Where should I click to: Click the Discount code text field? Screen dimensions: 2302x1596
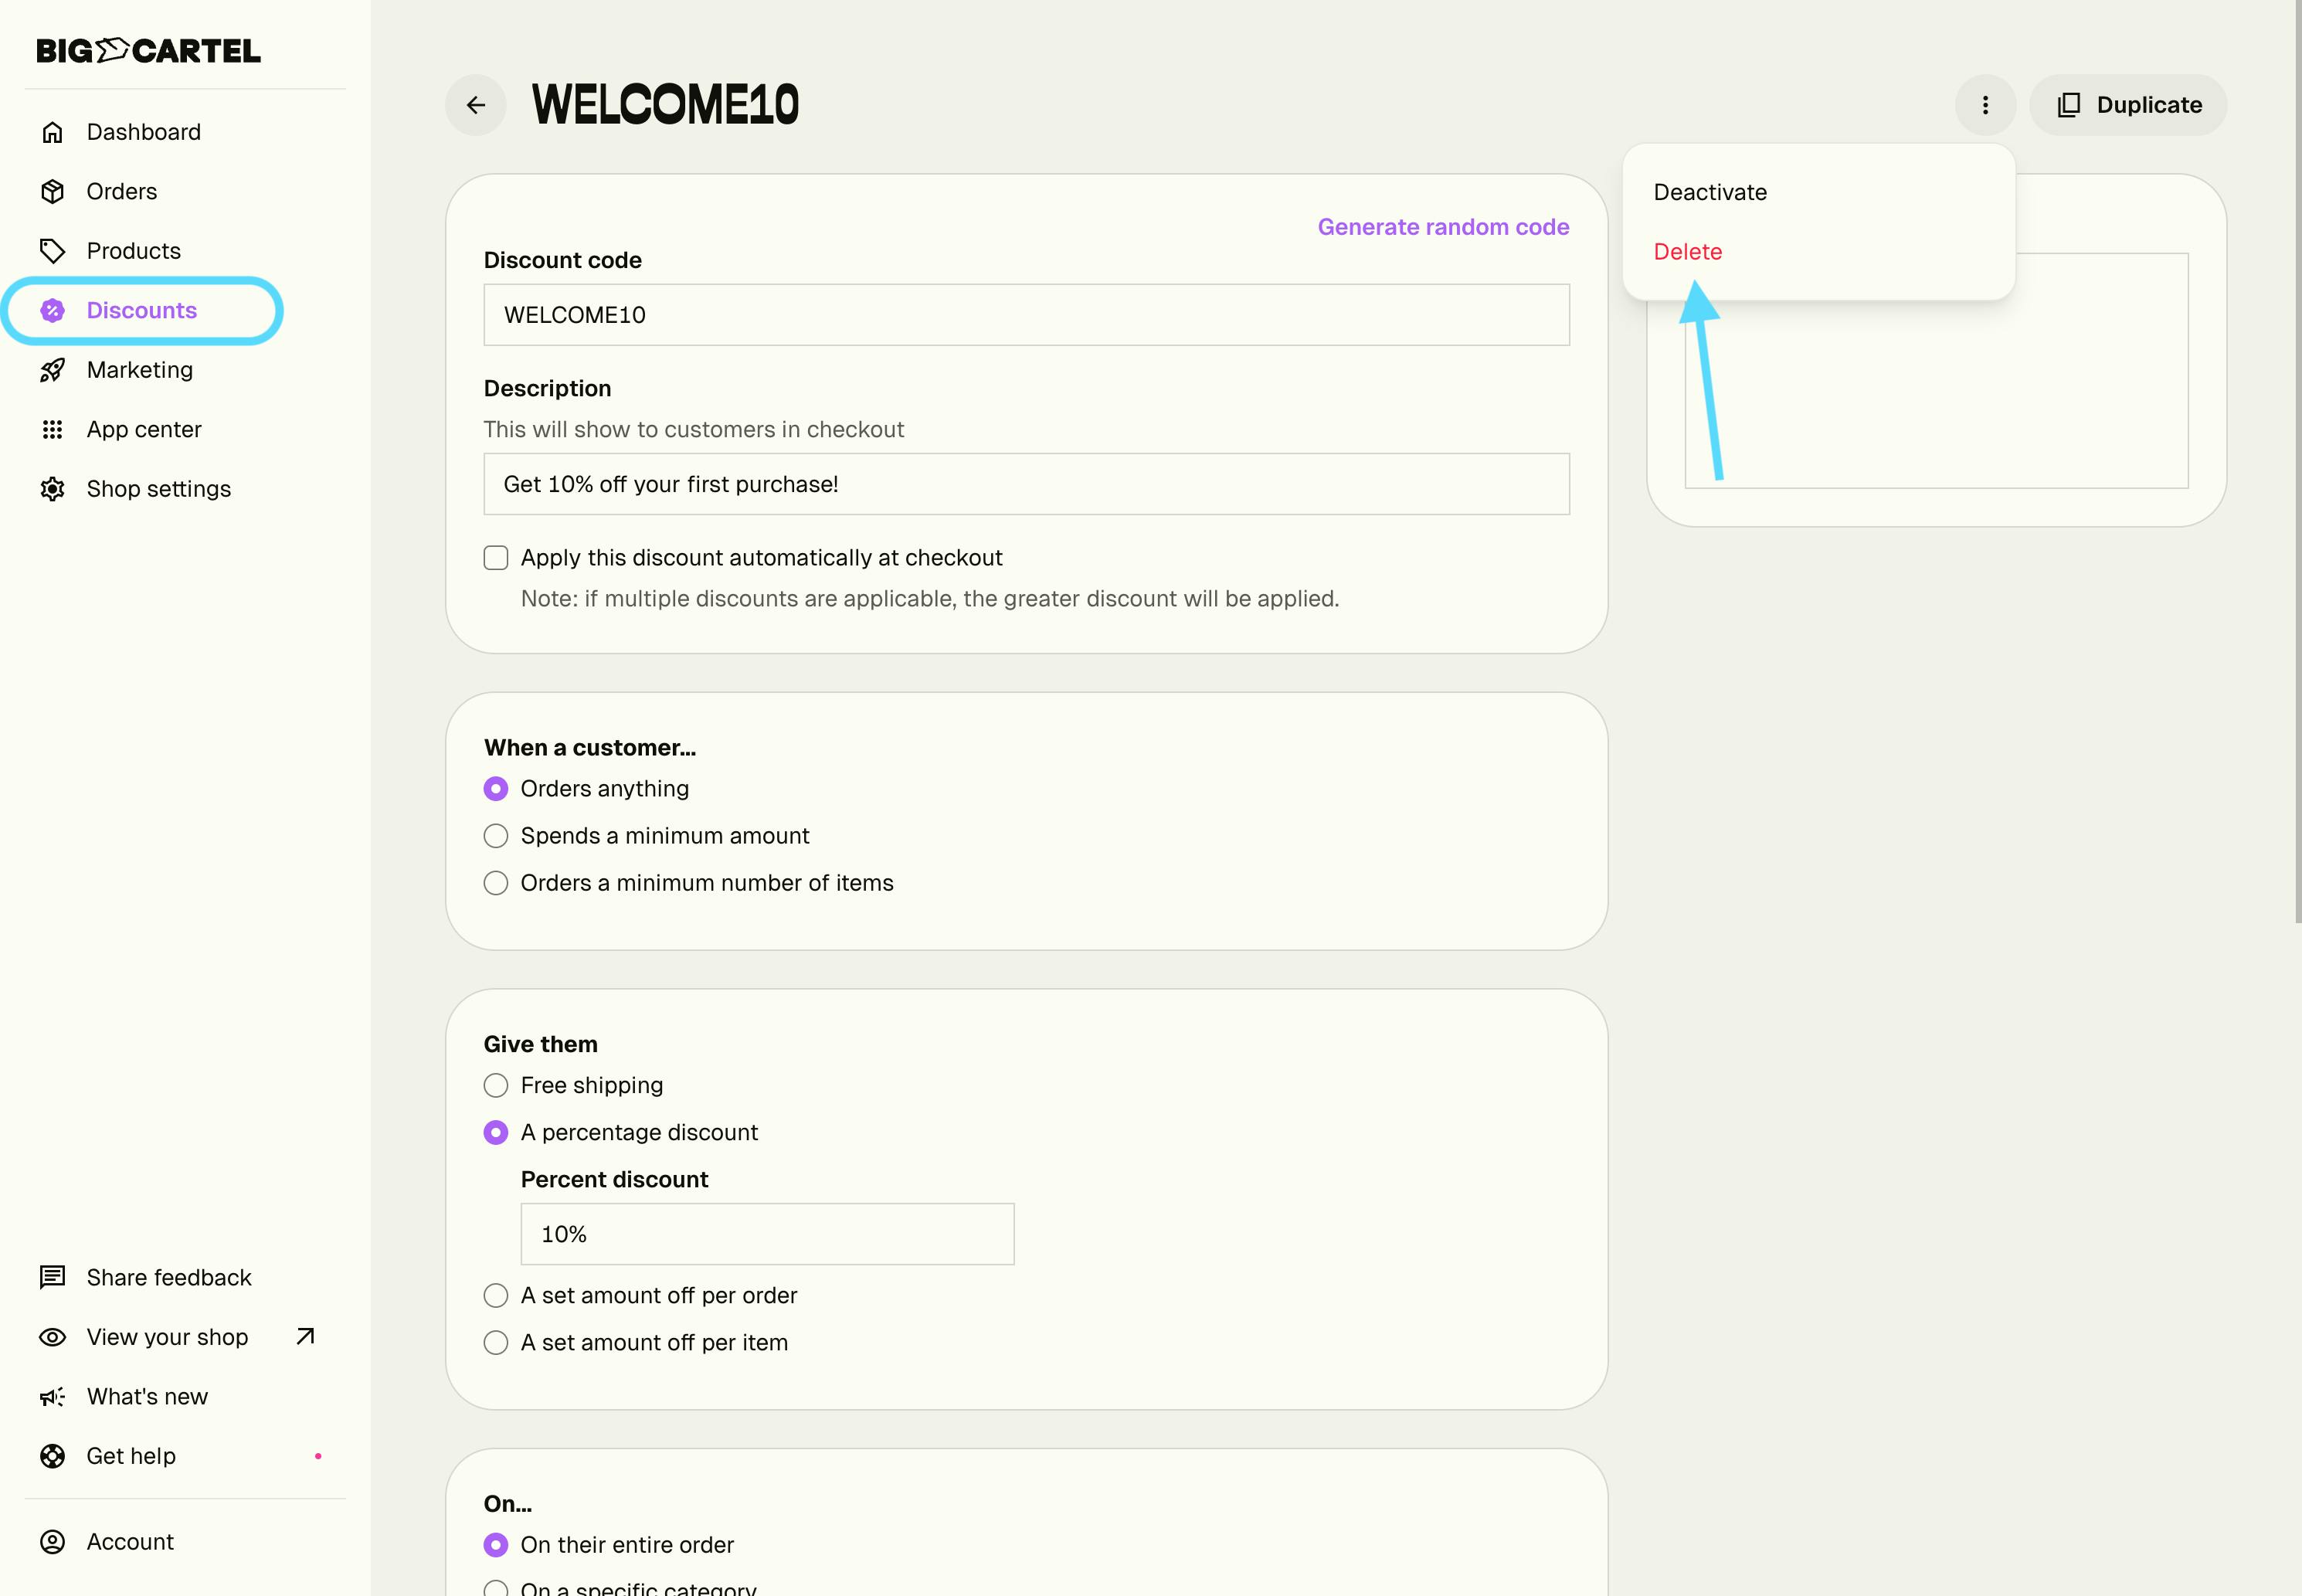pos(1026,315)
